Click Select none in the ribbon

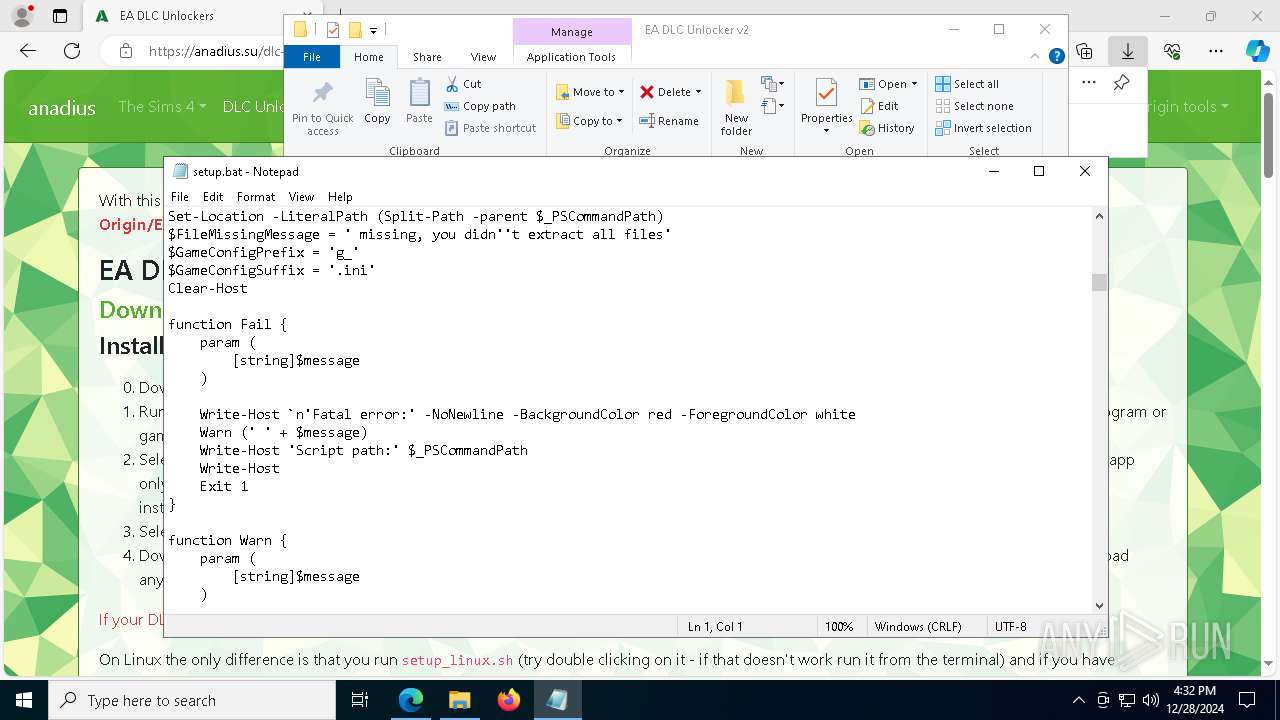974,106
